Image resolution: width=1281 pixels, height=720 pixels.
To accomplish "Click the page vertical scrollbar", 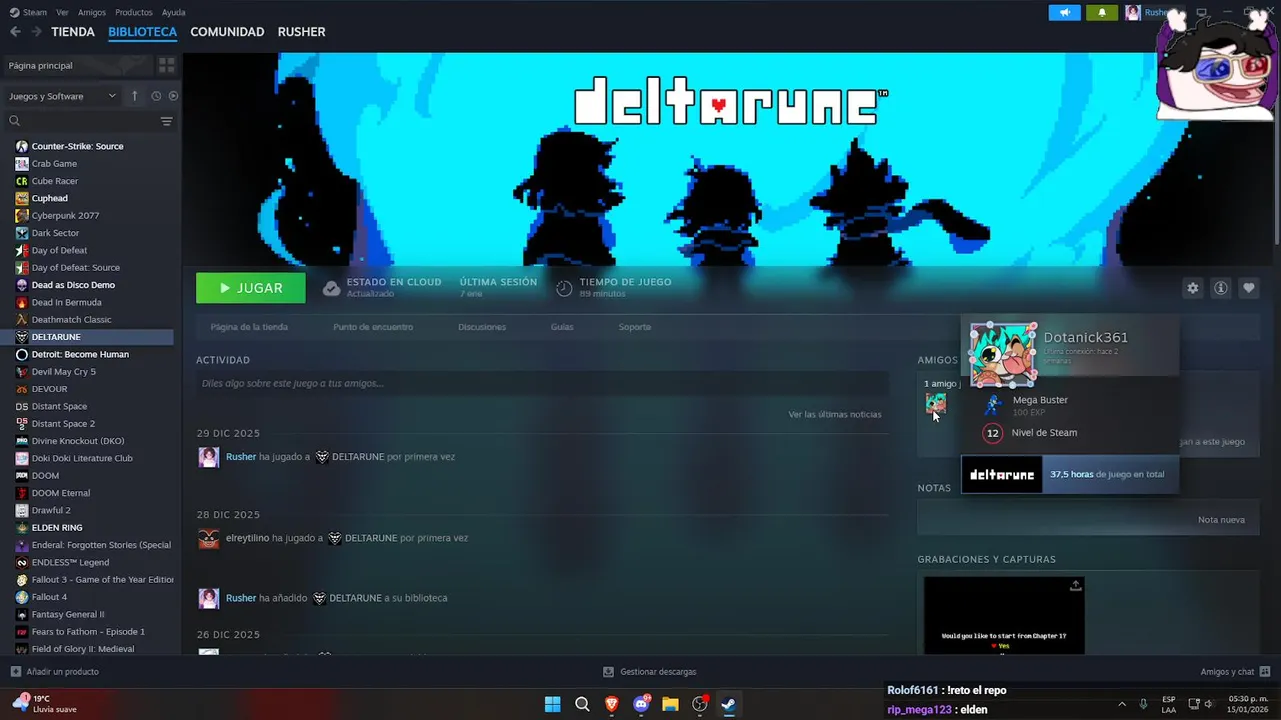I will (1276, 147).
